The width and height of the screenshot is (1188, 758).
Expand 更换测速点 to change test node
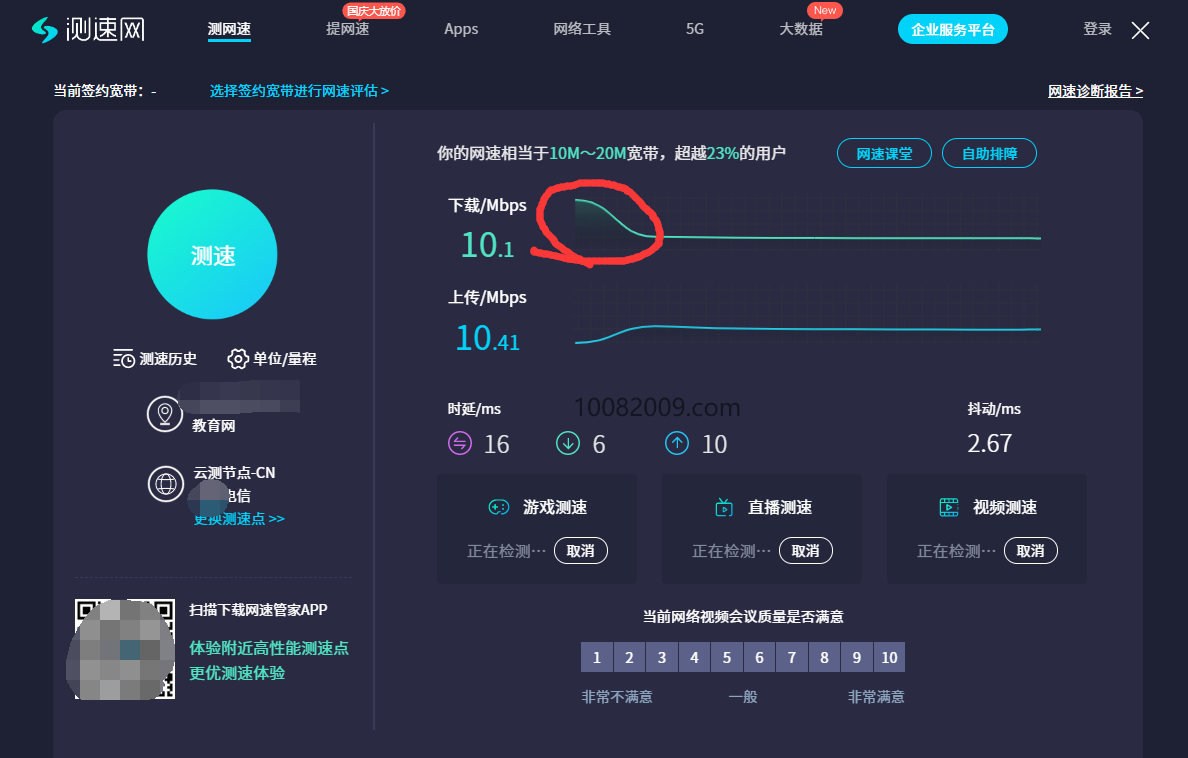(x=239, y=519)
